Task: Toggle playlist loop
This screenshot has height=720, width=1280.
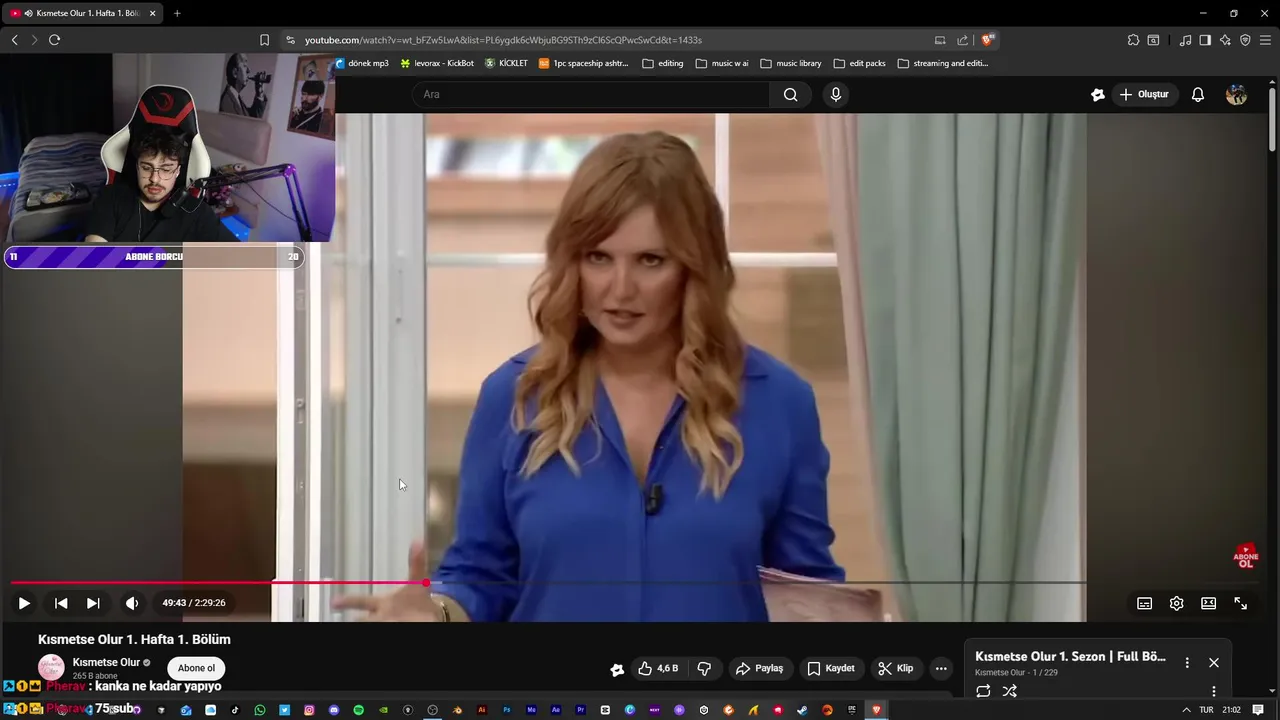Action: pos(983,691)
